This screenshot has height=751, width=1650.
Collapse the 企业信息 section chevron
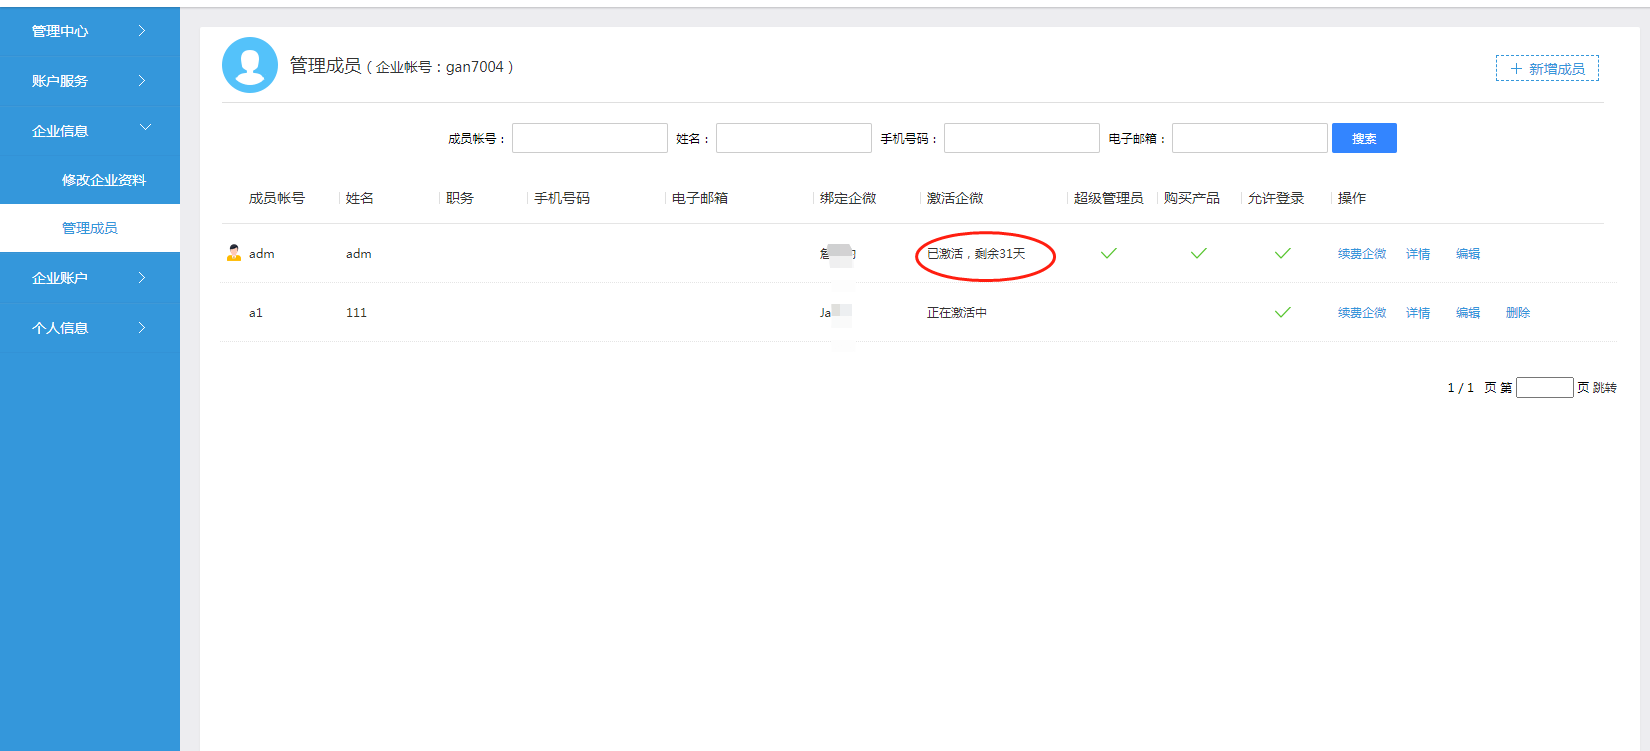[145, 128]
